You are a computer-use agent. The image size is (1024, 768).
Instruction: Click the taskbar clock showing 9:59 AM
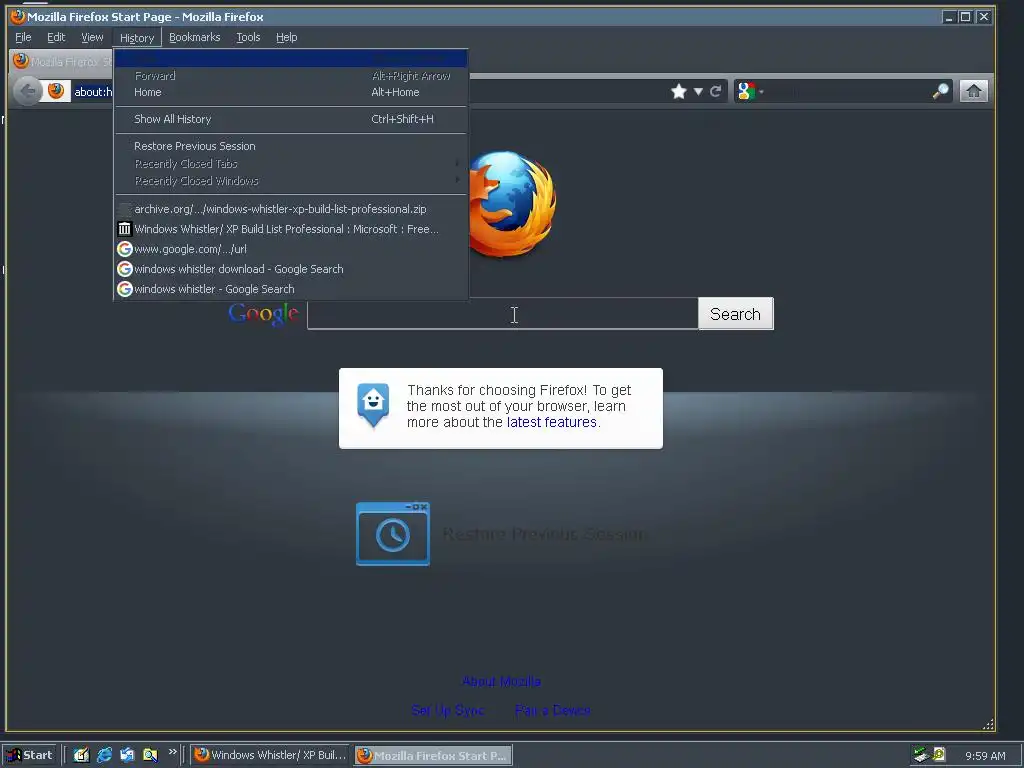985,756
